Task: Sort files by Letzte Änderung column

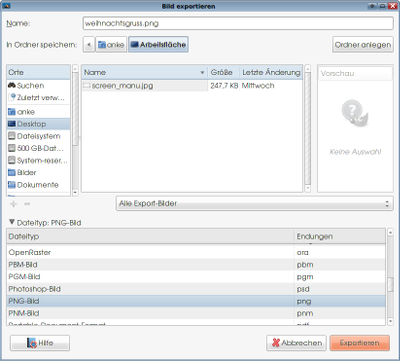Action: [271, 72]
